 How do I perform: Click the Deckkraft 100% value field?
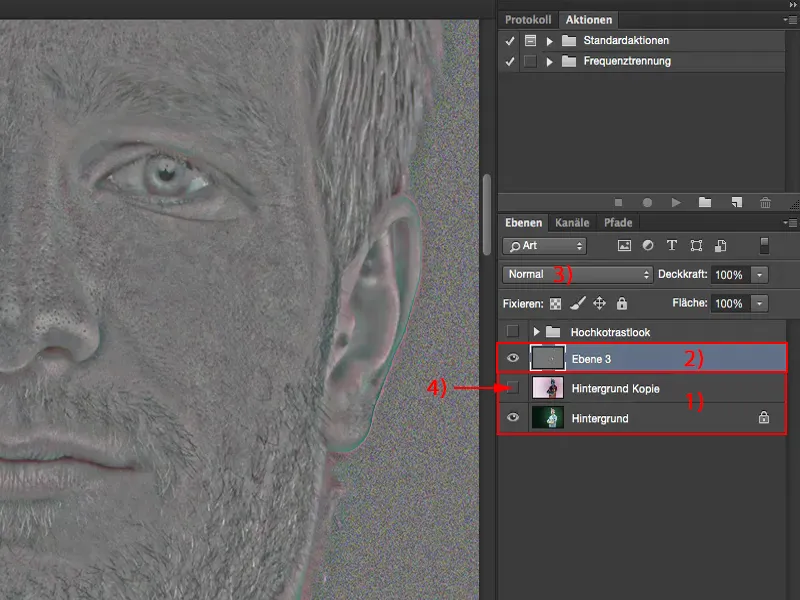[x=730, y=275]
